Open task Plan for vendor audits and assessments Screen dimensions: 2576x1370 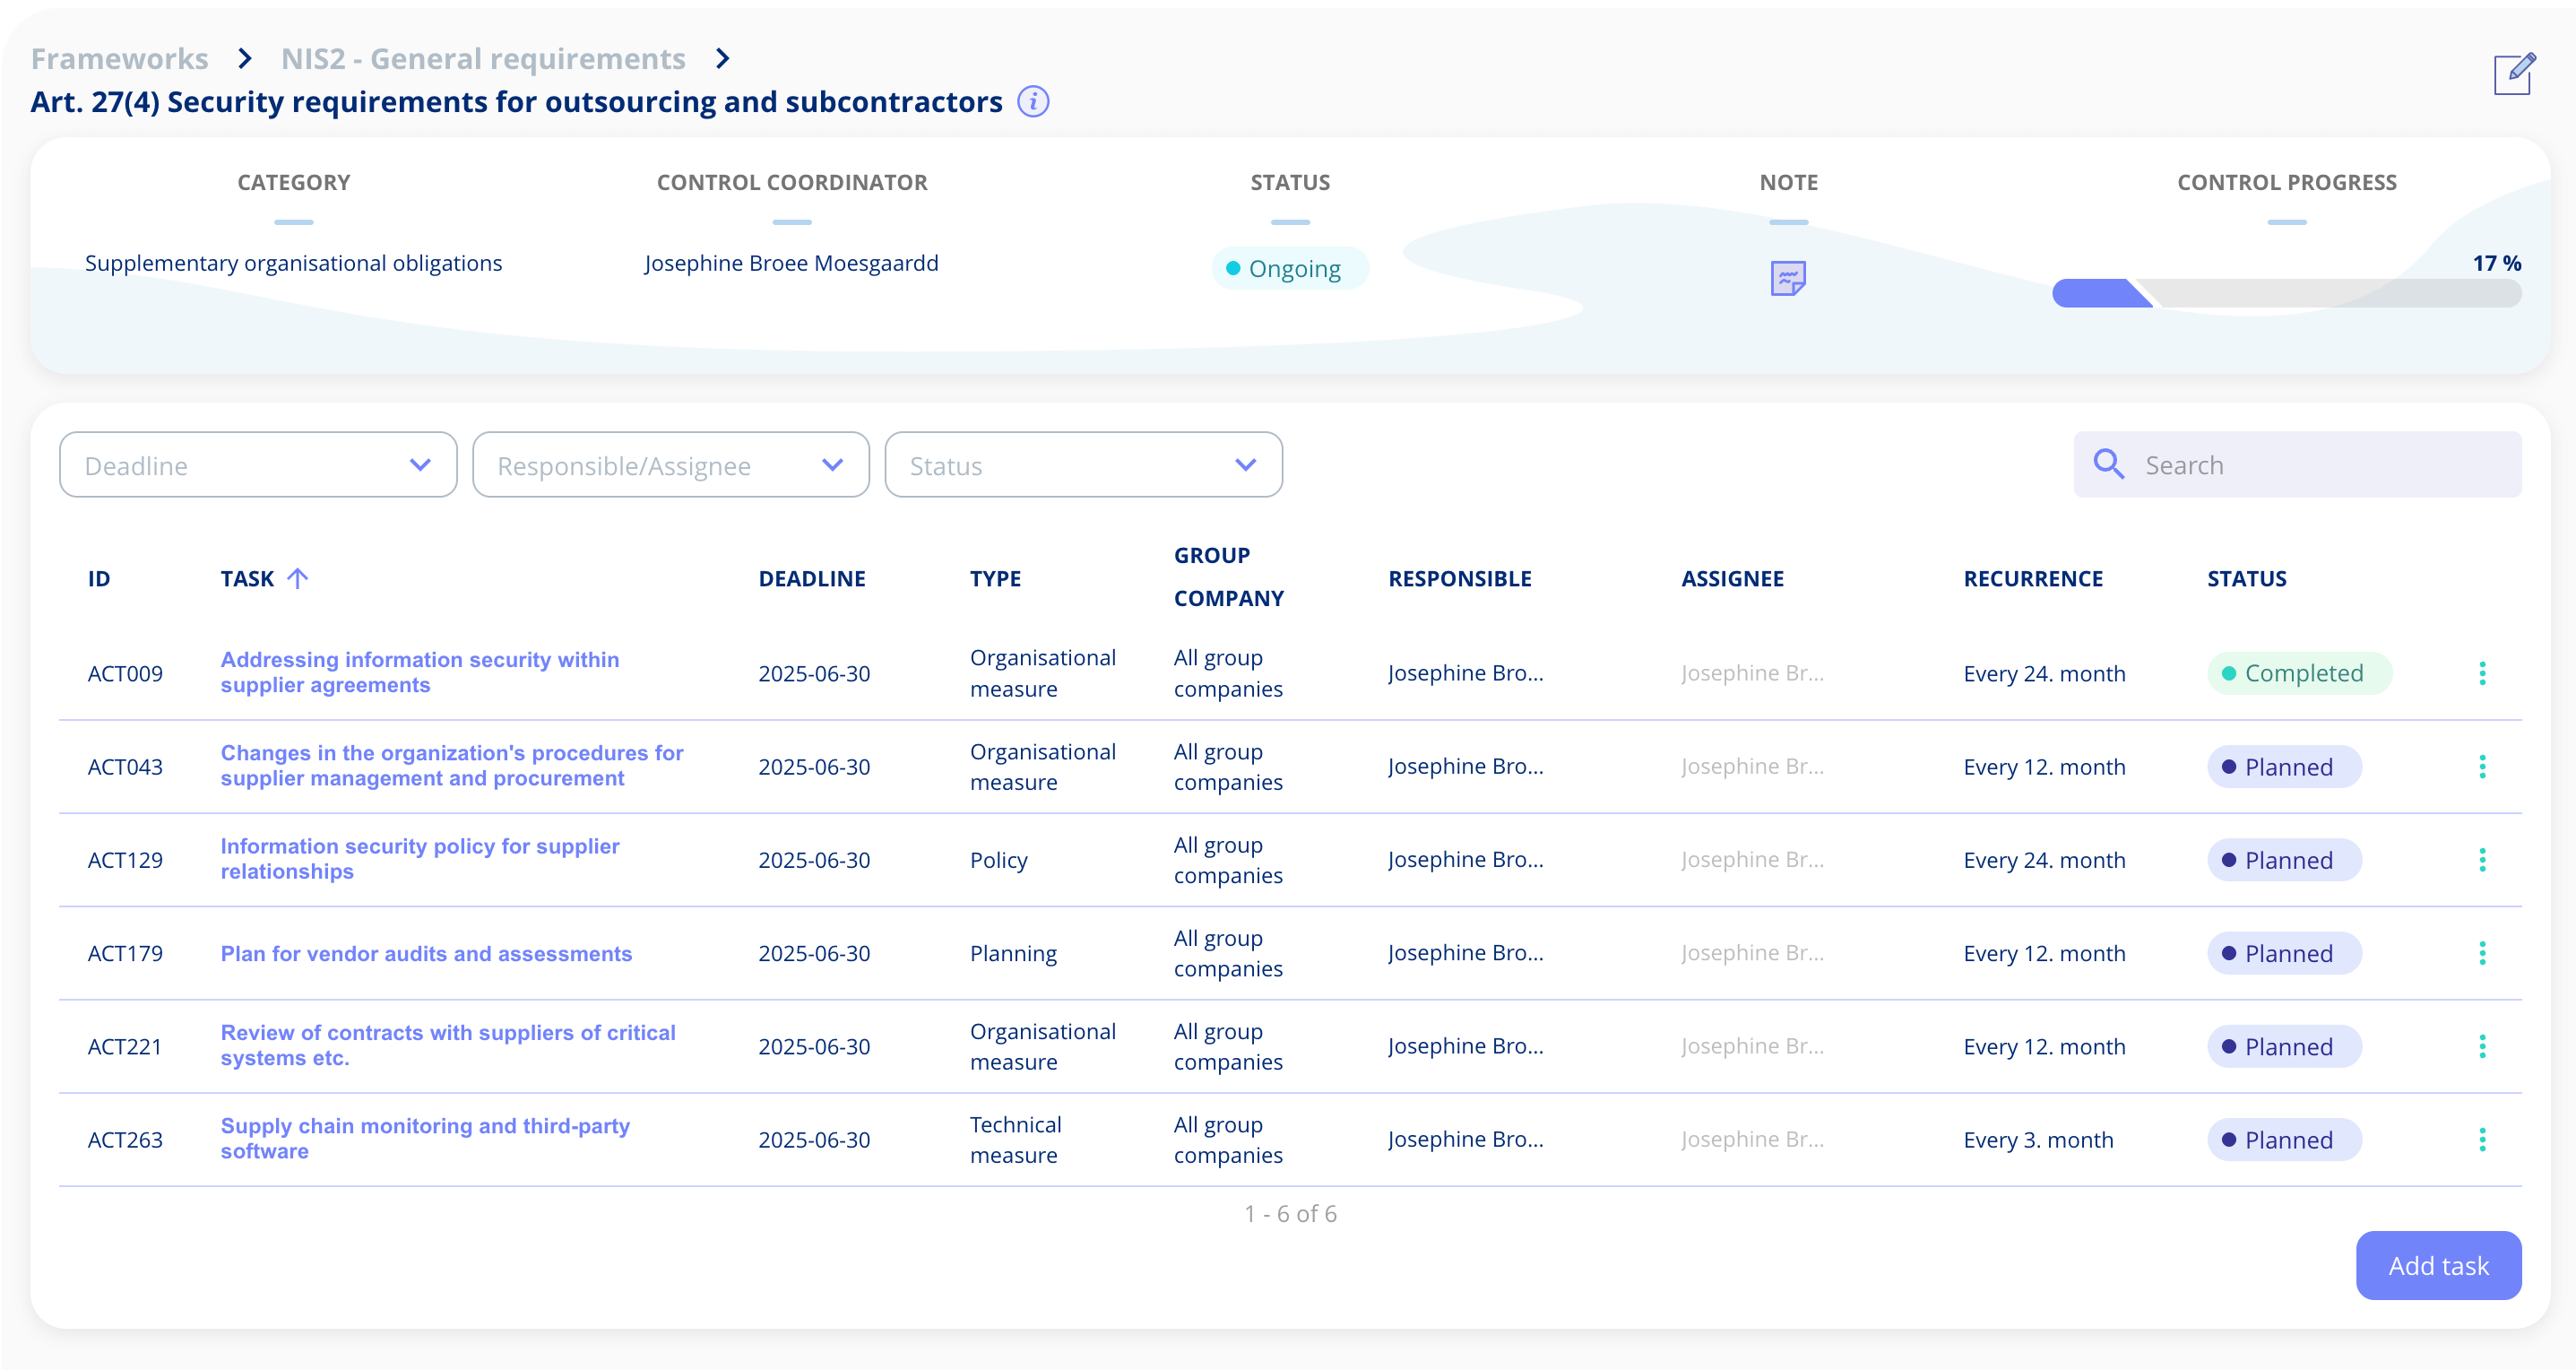426,954
